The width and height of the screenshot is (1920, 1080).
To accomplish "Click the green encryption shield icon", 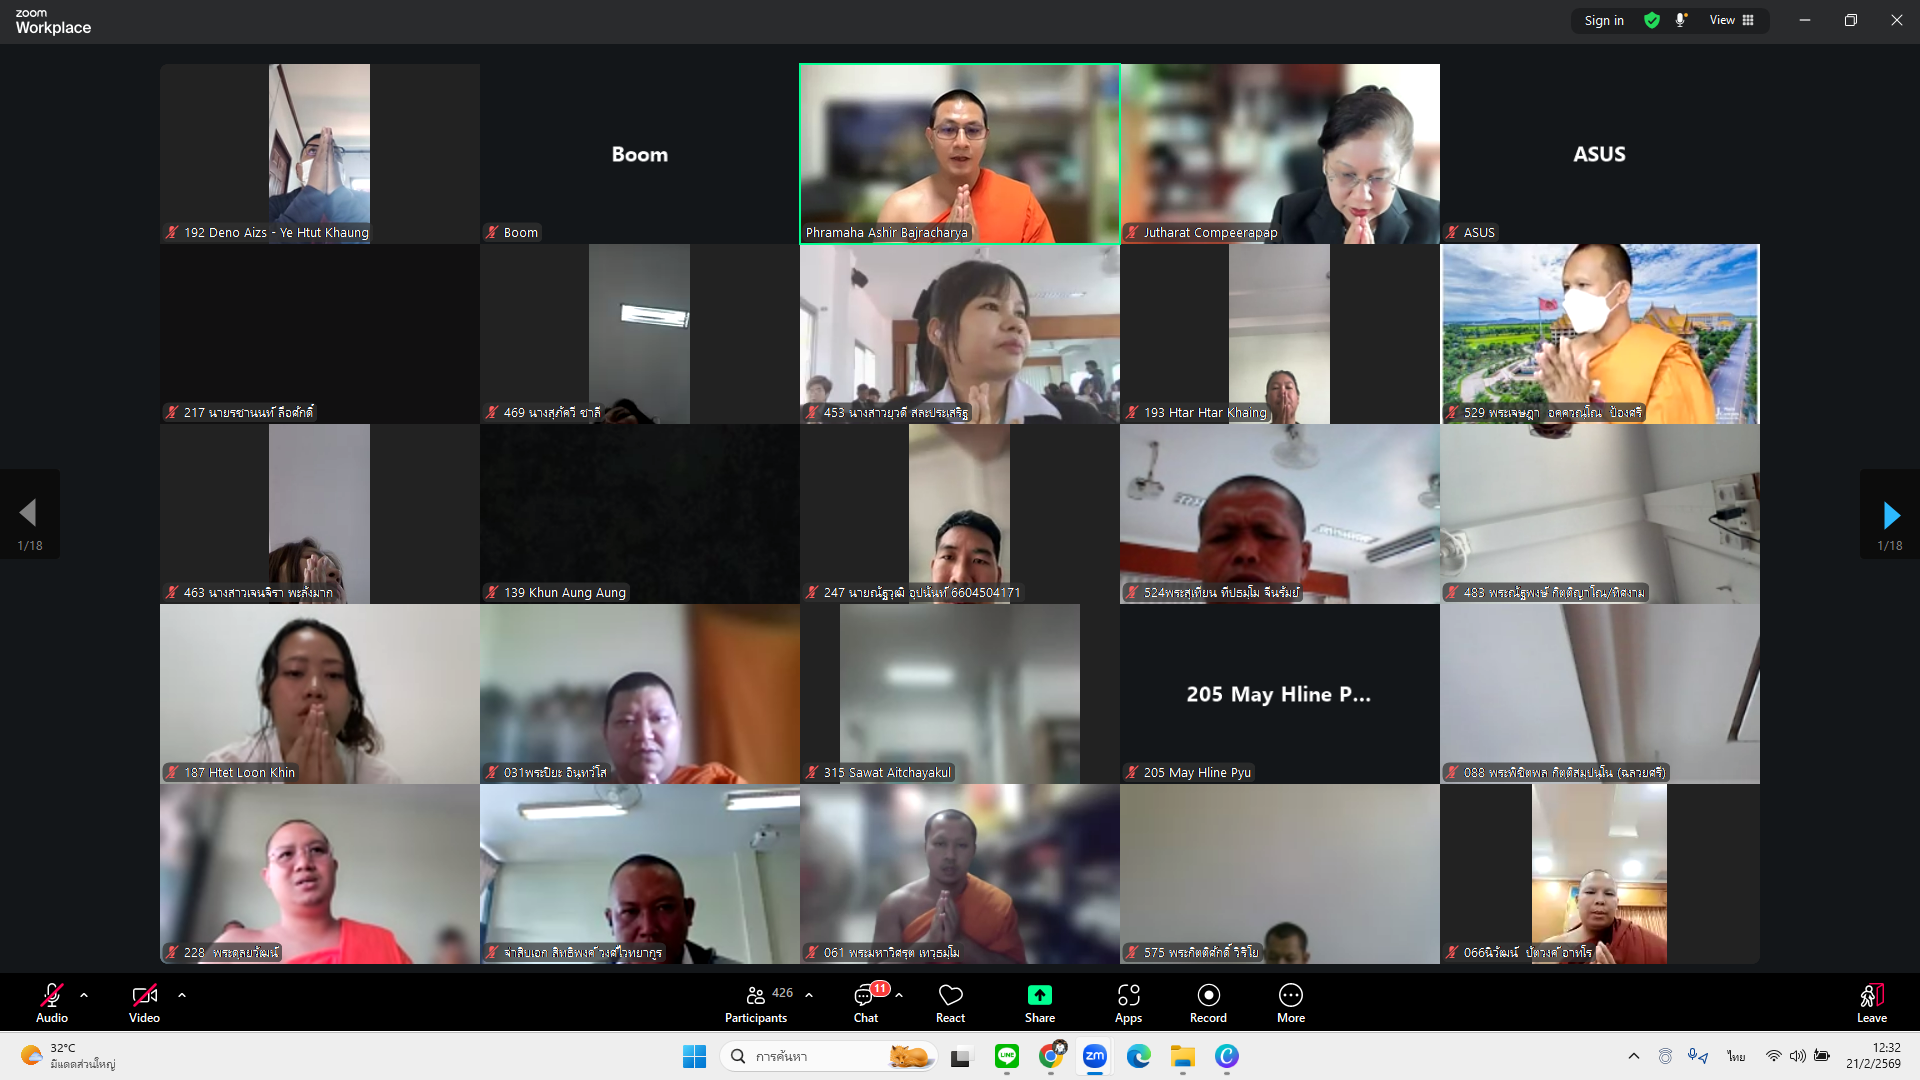I will 1652,20.
